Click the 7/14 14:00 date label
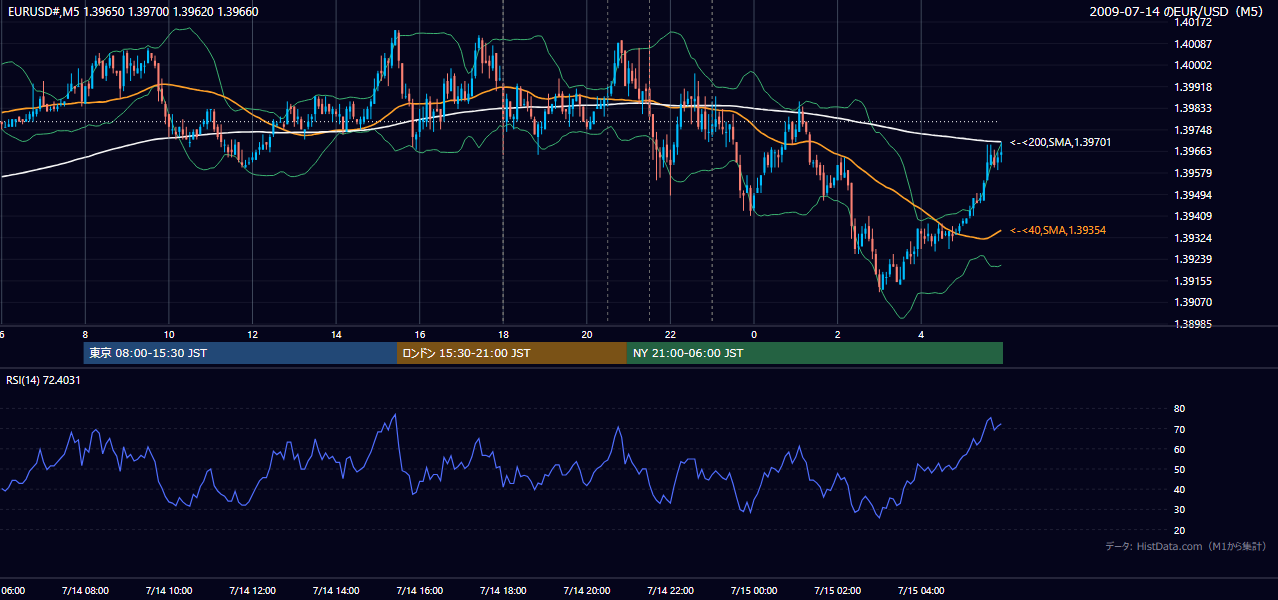1278x600 pixels. pos(335,591)
